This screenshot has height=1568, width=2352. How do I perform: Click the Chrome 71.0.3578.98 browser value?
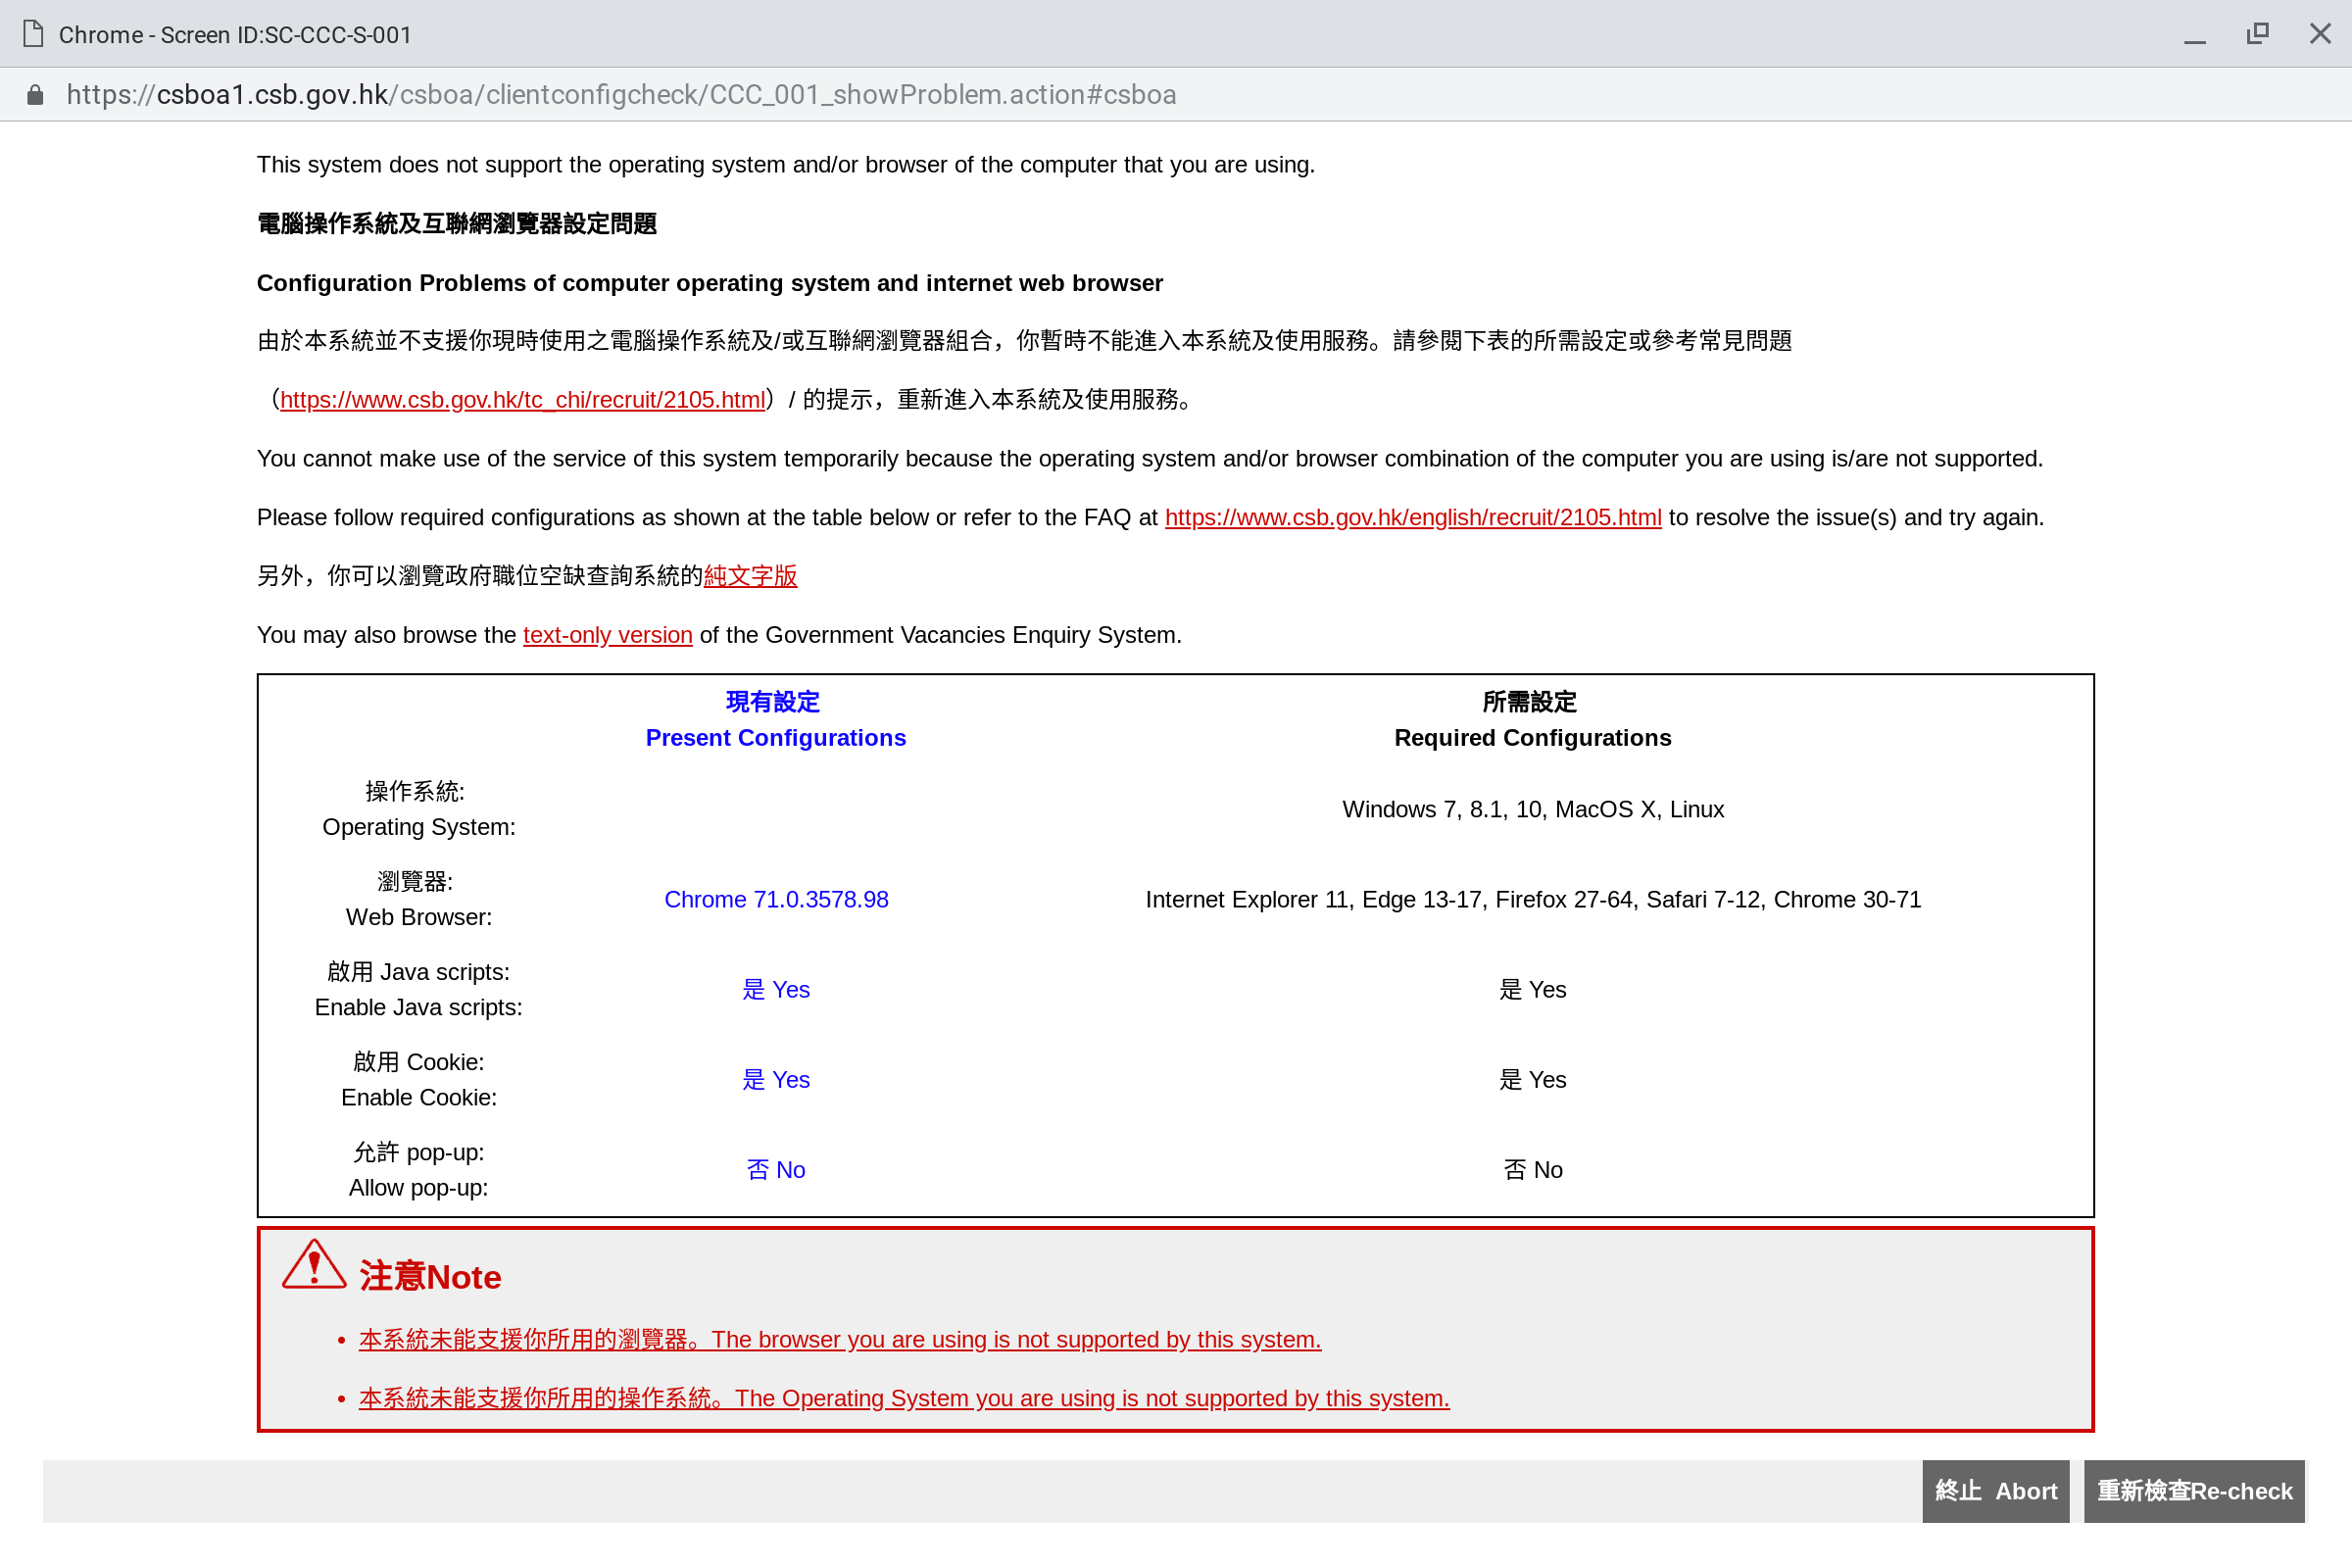(x=776, y=900)
